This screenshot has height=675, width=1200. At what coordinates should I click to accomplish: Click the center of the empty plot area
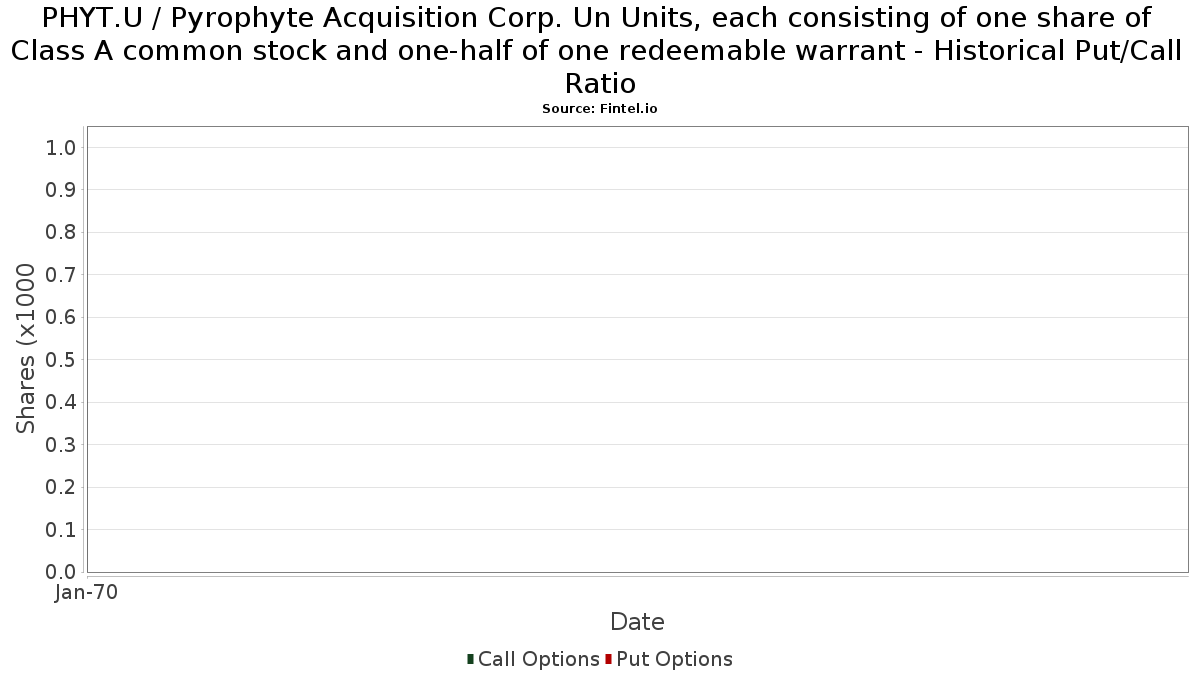click(638, 350)
